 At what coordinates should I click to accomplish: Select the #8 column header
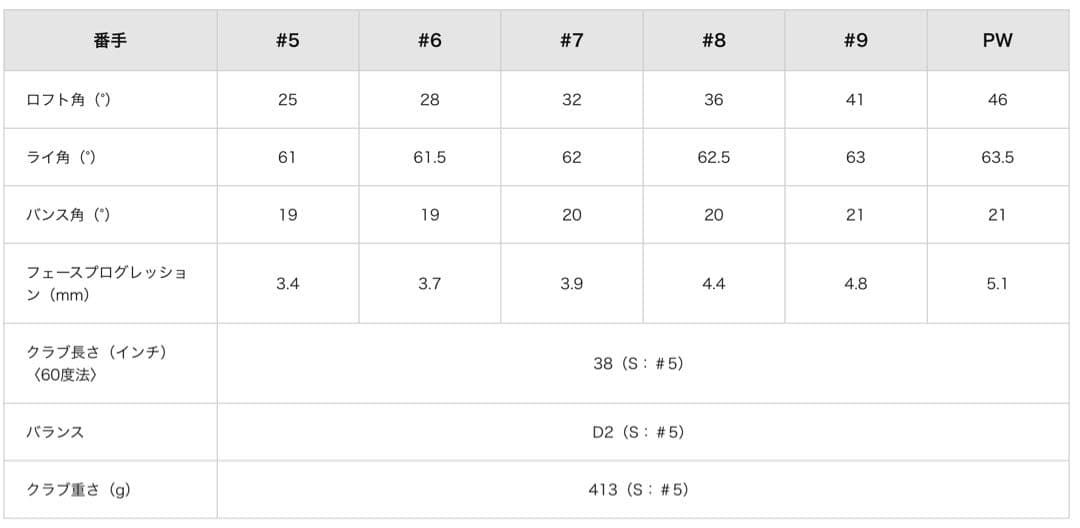(713, 41)
